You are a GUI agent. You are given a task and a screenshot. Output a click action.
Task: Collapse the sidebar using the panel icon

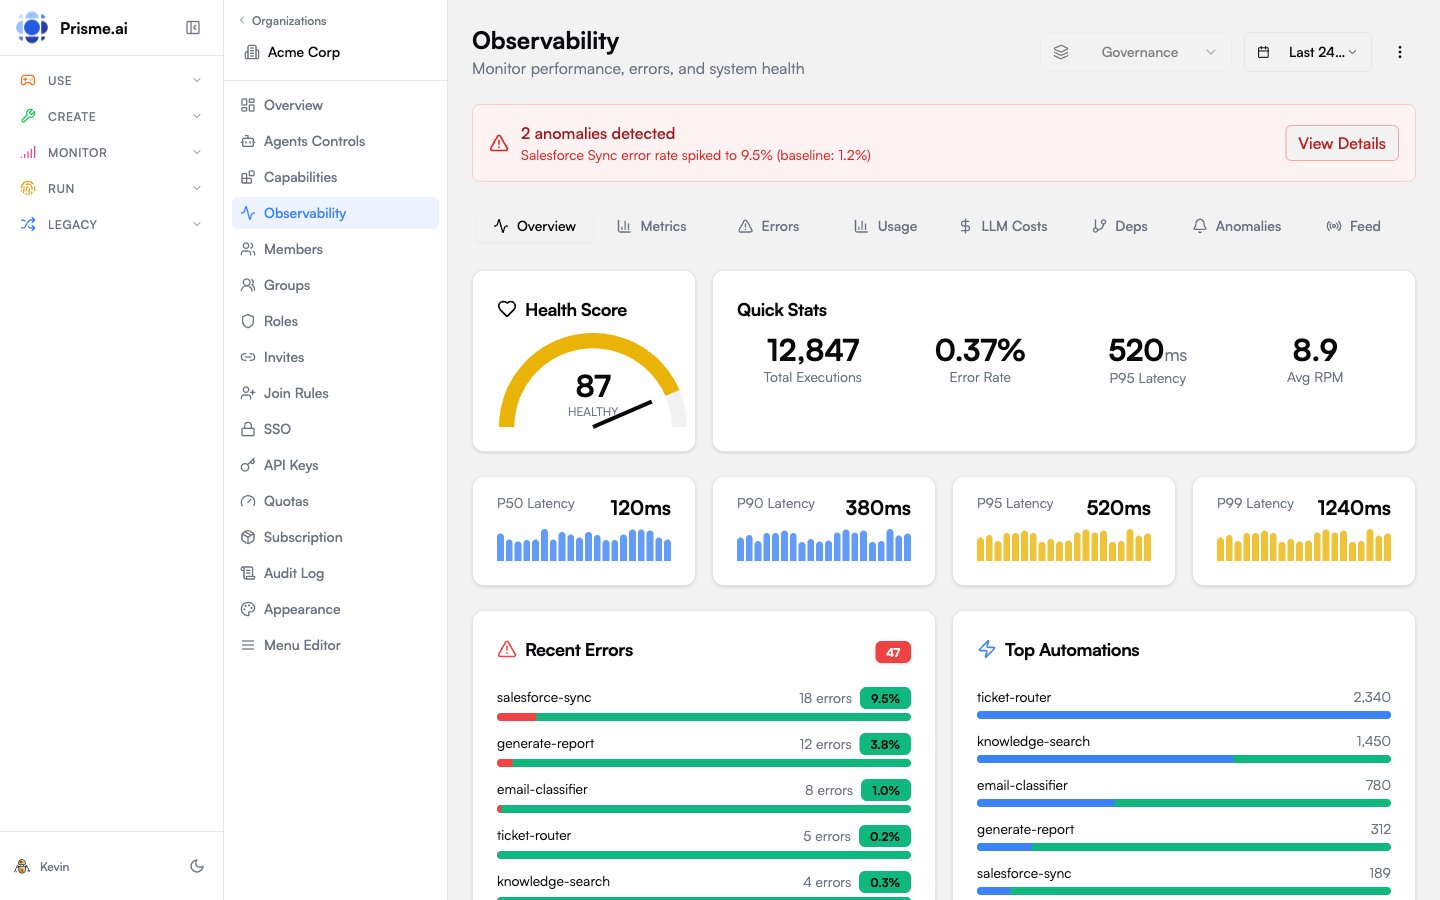pyautogui.click(x=193, y=28)
